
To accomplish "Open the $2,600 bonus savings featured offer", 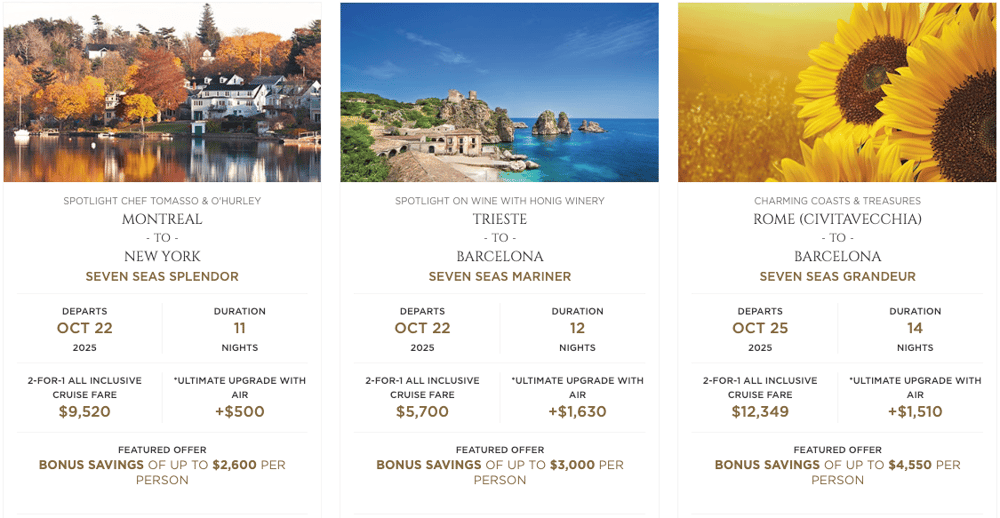I will 162,466.
